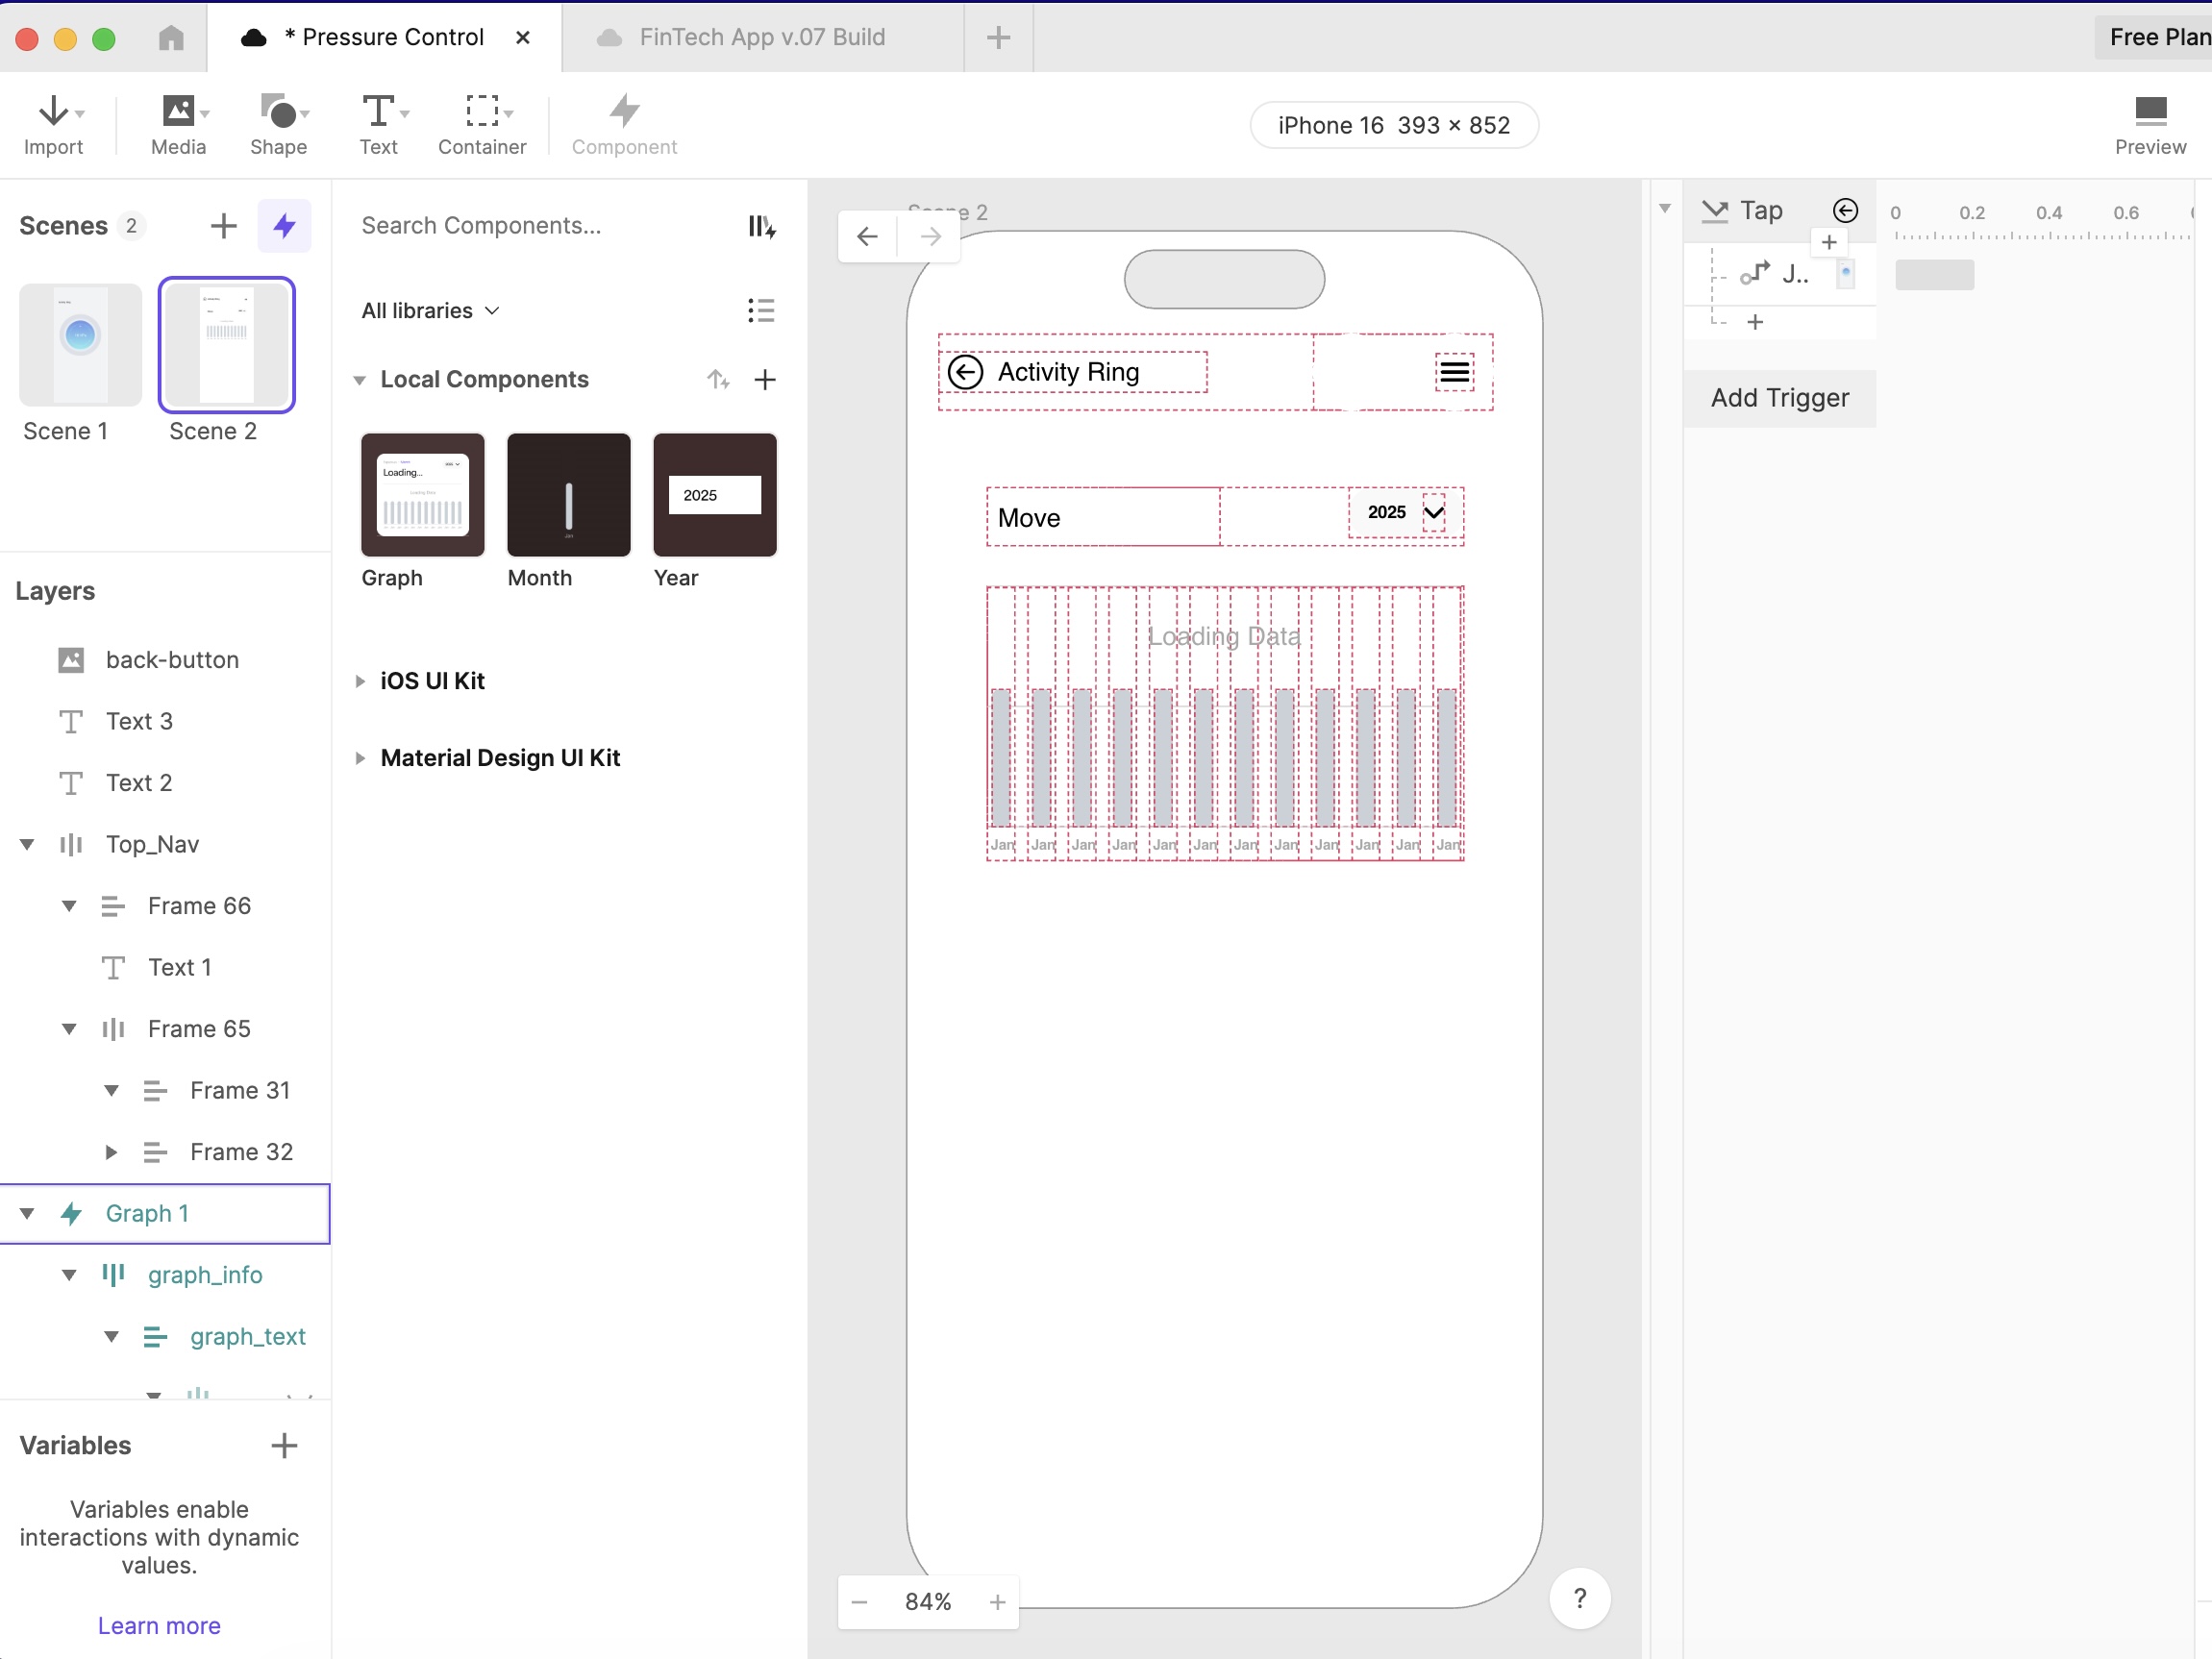
Task: Open the Learn more link
Action: (x=158, y=1625)
